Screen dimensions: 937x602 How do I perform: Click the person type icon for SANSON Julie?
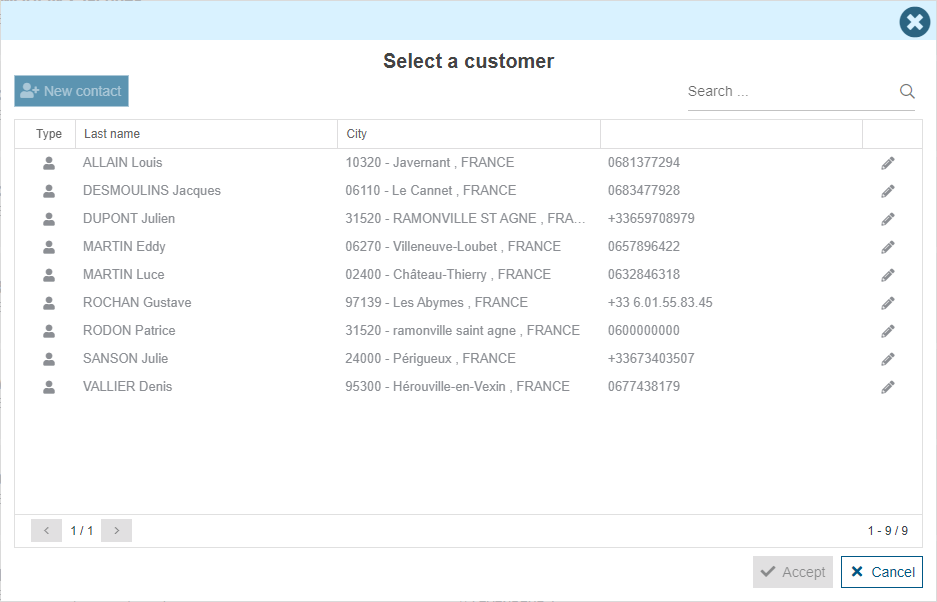click(49, 359)
